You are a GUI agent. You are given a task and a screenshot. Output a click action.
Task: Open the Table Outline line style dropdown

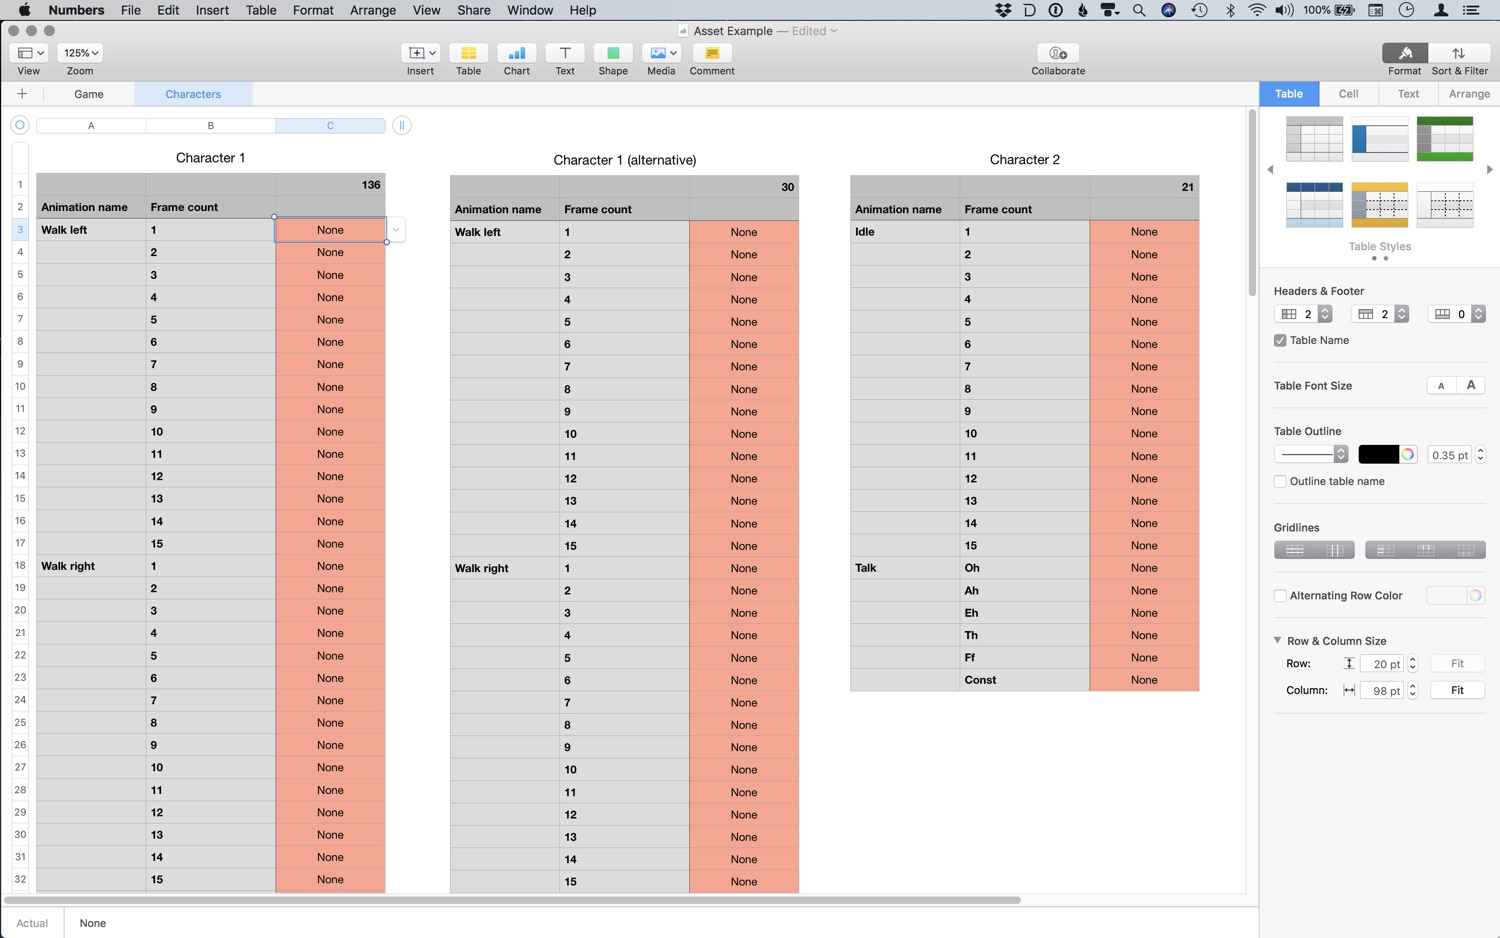click(x=1311, y=455)
